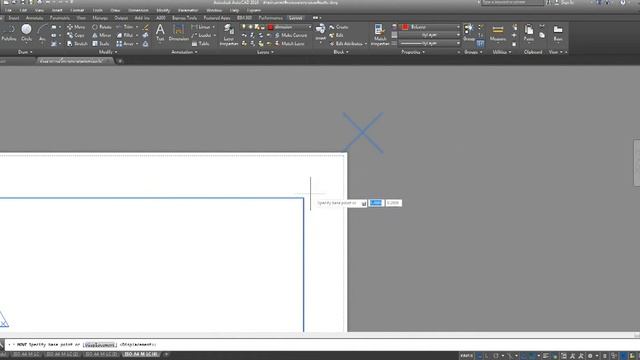Click the Paste clipboard icon

pyautogui.click(x=529, y=33)
